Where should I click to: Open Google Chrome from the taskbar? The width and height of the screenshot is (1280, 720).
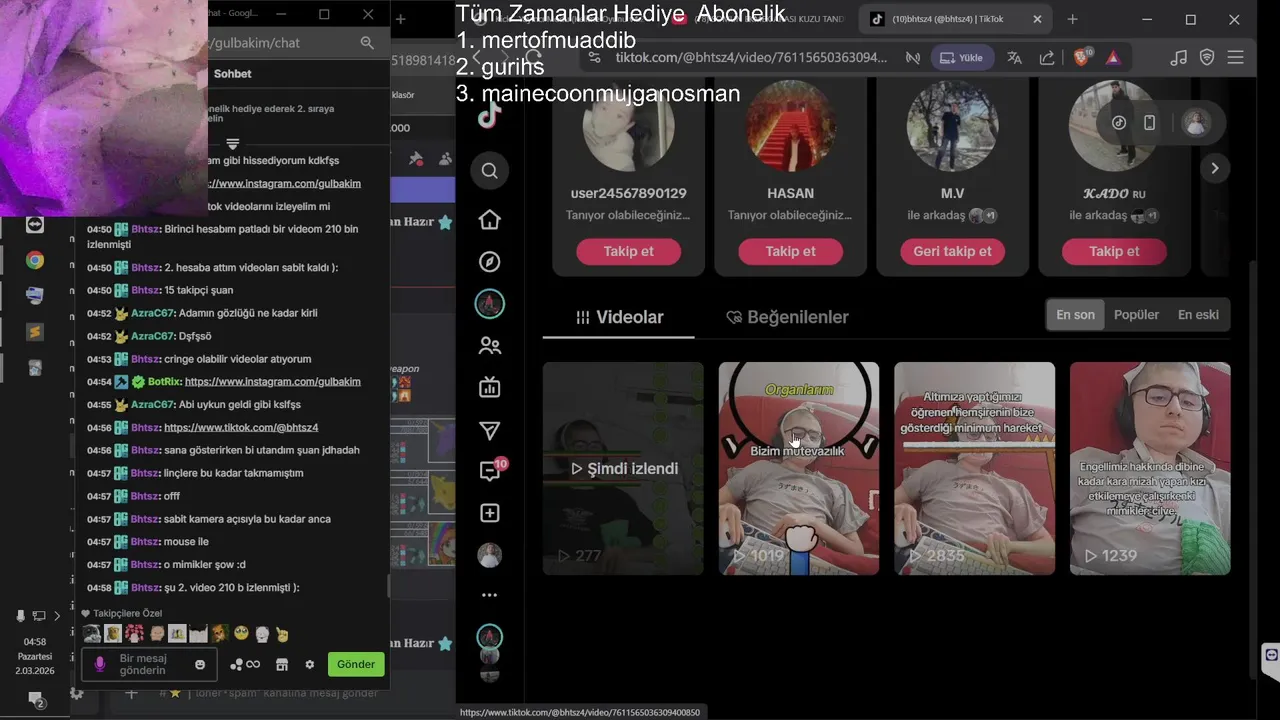click(x=35, y=260)
